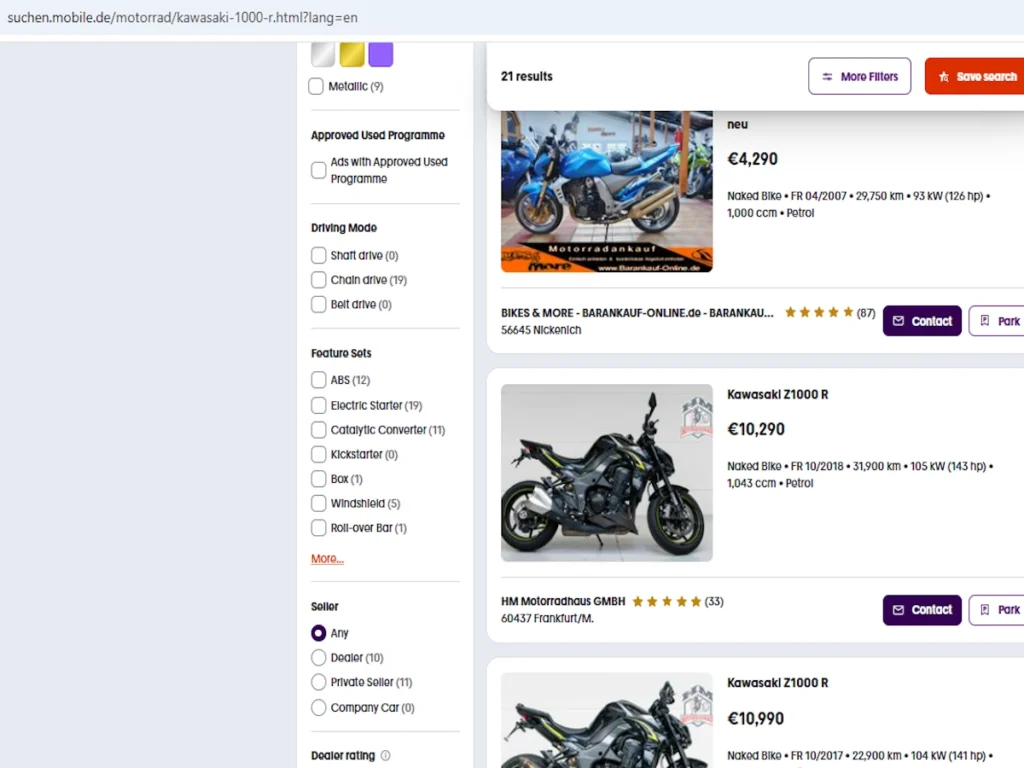Open photo of €10,990 Kawasaki Z1000 R
Viewport: 1024px width, 768px height.
pos(607,720)
